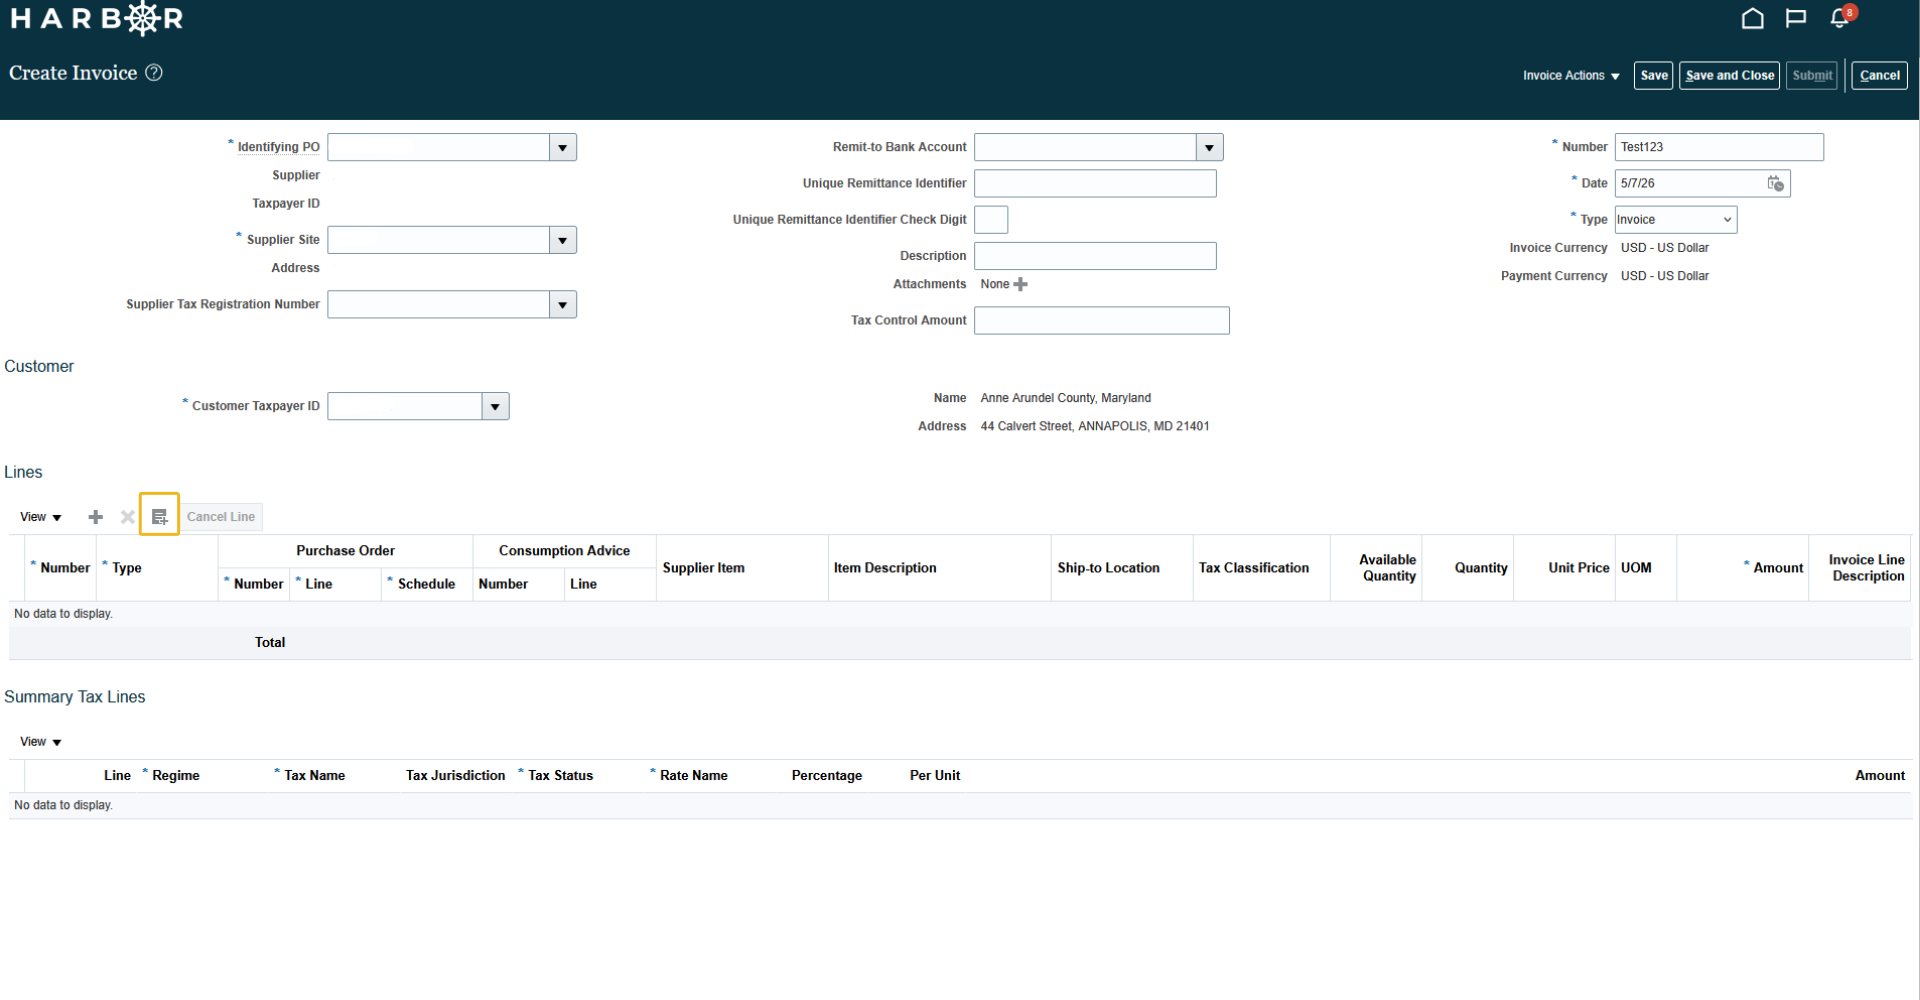Open the Date calendar picker icon
The image size is (1920, 1000).
coord(1775,183)
